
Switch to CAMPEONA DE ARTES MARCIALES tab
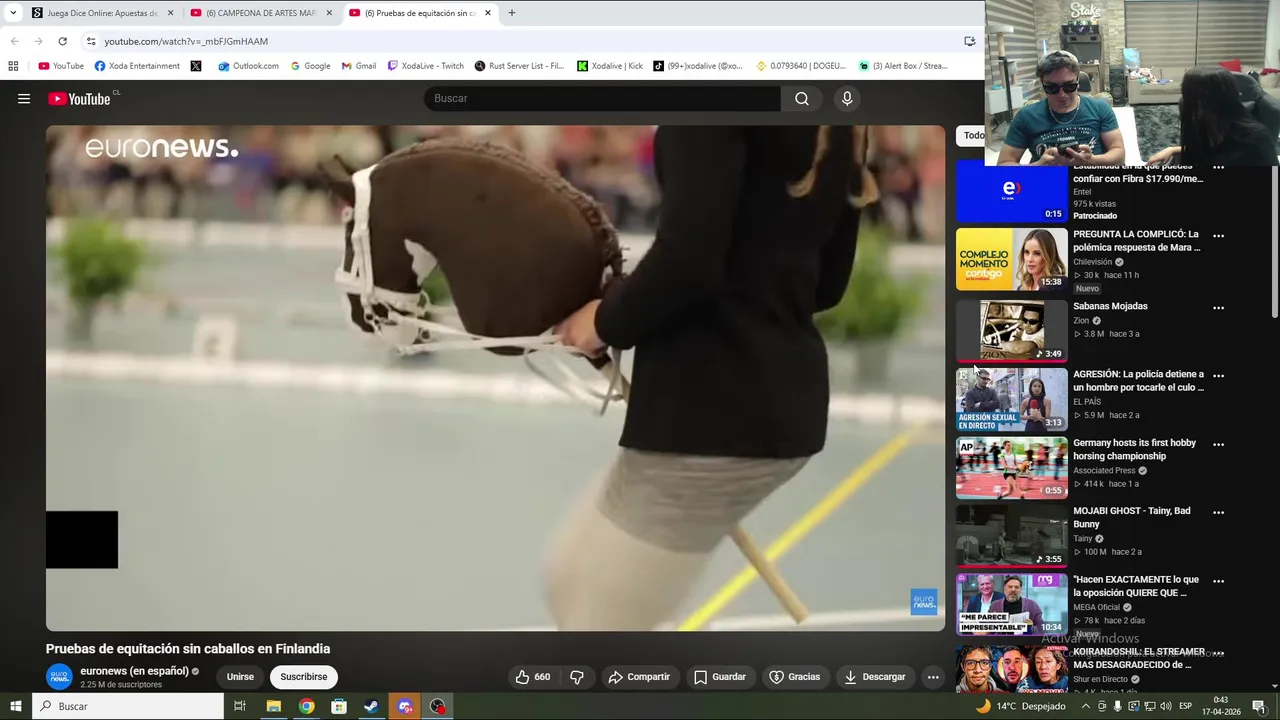(262, 13)
